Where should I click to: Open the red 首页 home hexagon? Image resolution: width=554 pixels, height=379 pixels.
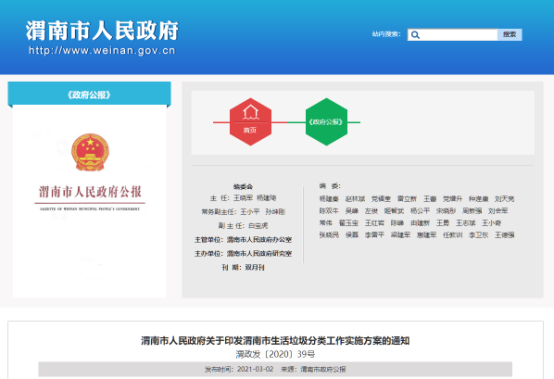click(251, 122)
